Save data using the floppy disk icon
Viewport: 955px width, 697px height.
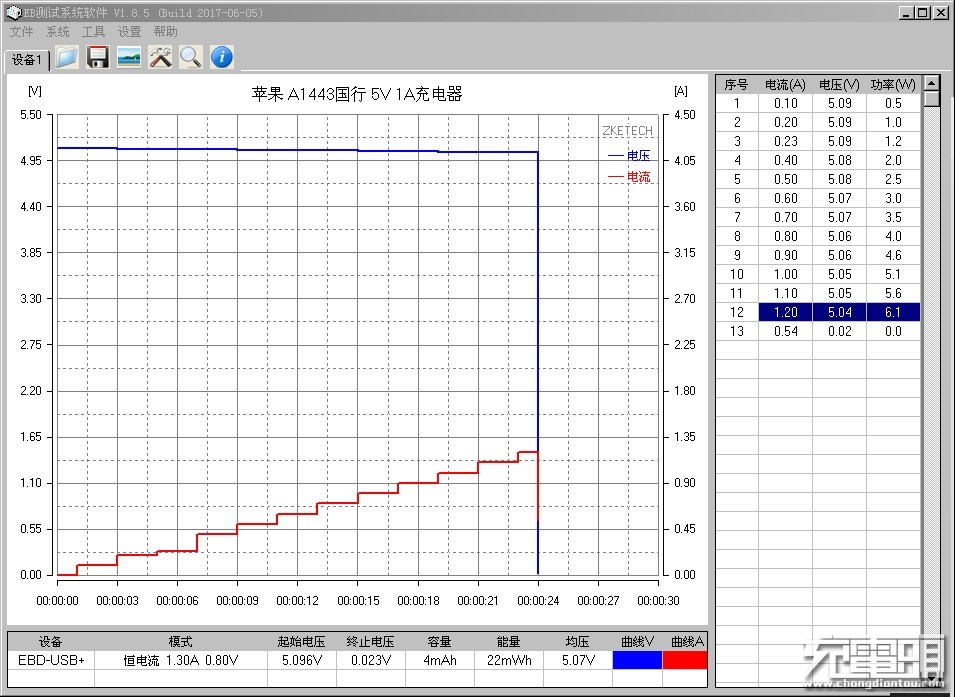pos(97,57)
